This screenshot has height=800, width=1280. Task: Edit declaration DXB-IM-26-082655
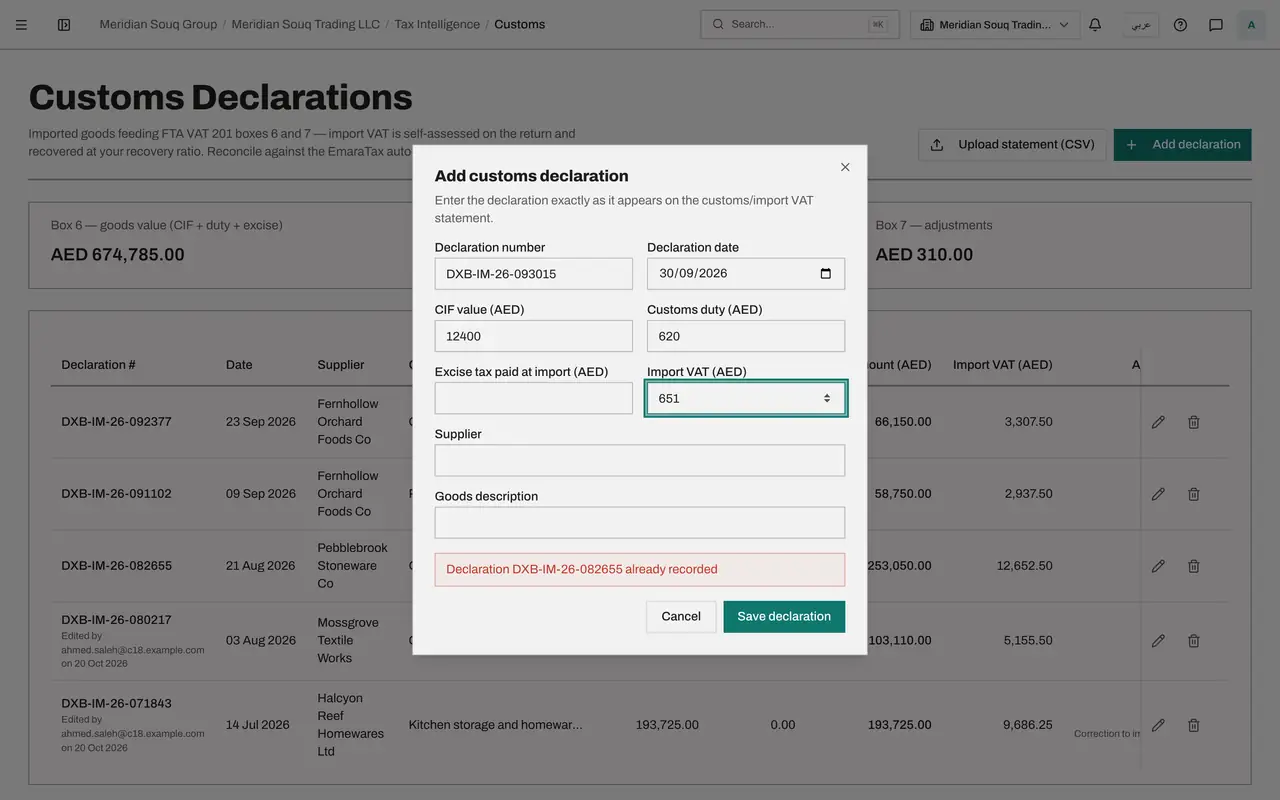pos(1158,566)
